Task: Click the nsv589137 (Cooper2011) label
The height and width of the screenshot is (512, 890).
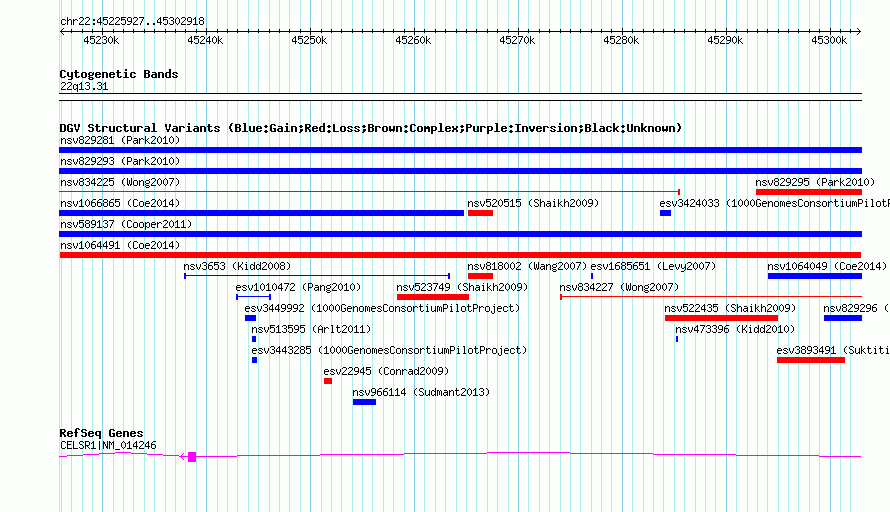Action: (x=126, y=224)
